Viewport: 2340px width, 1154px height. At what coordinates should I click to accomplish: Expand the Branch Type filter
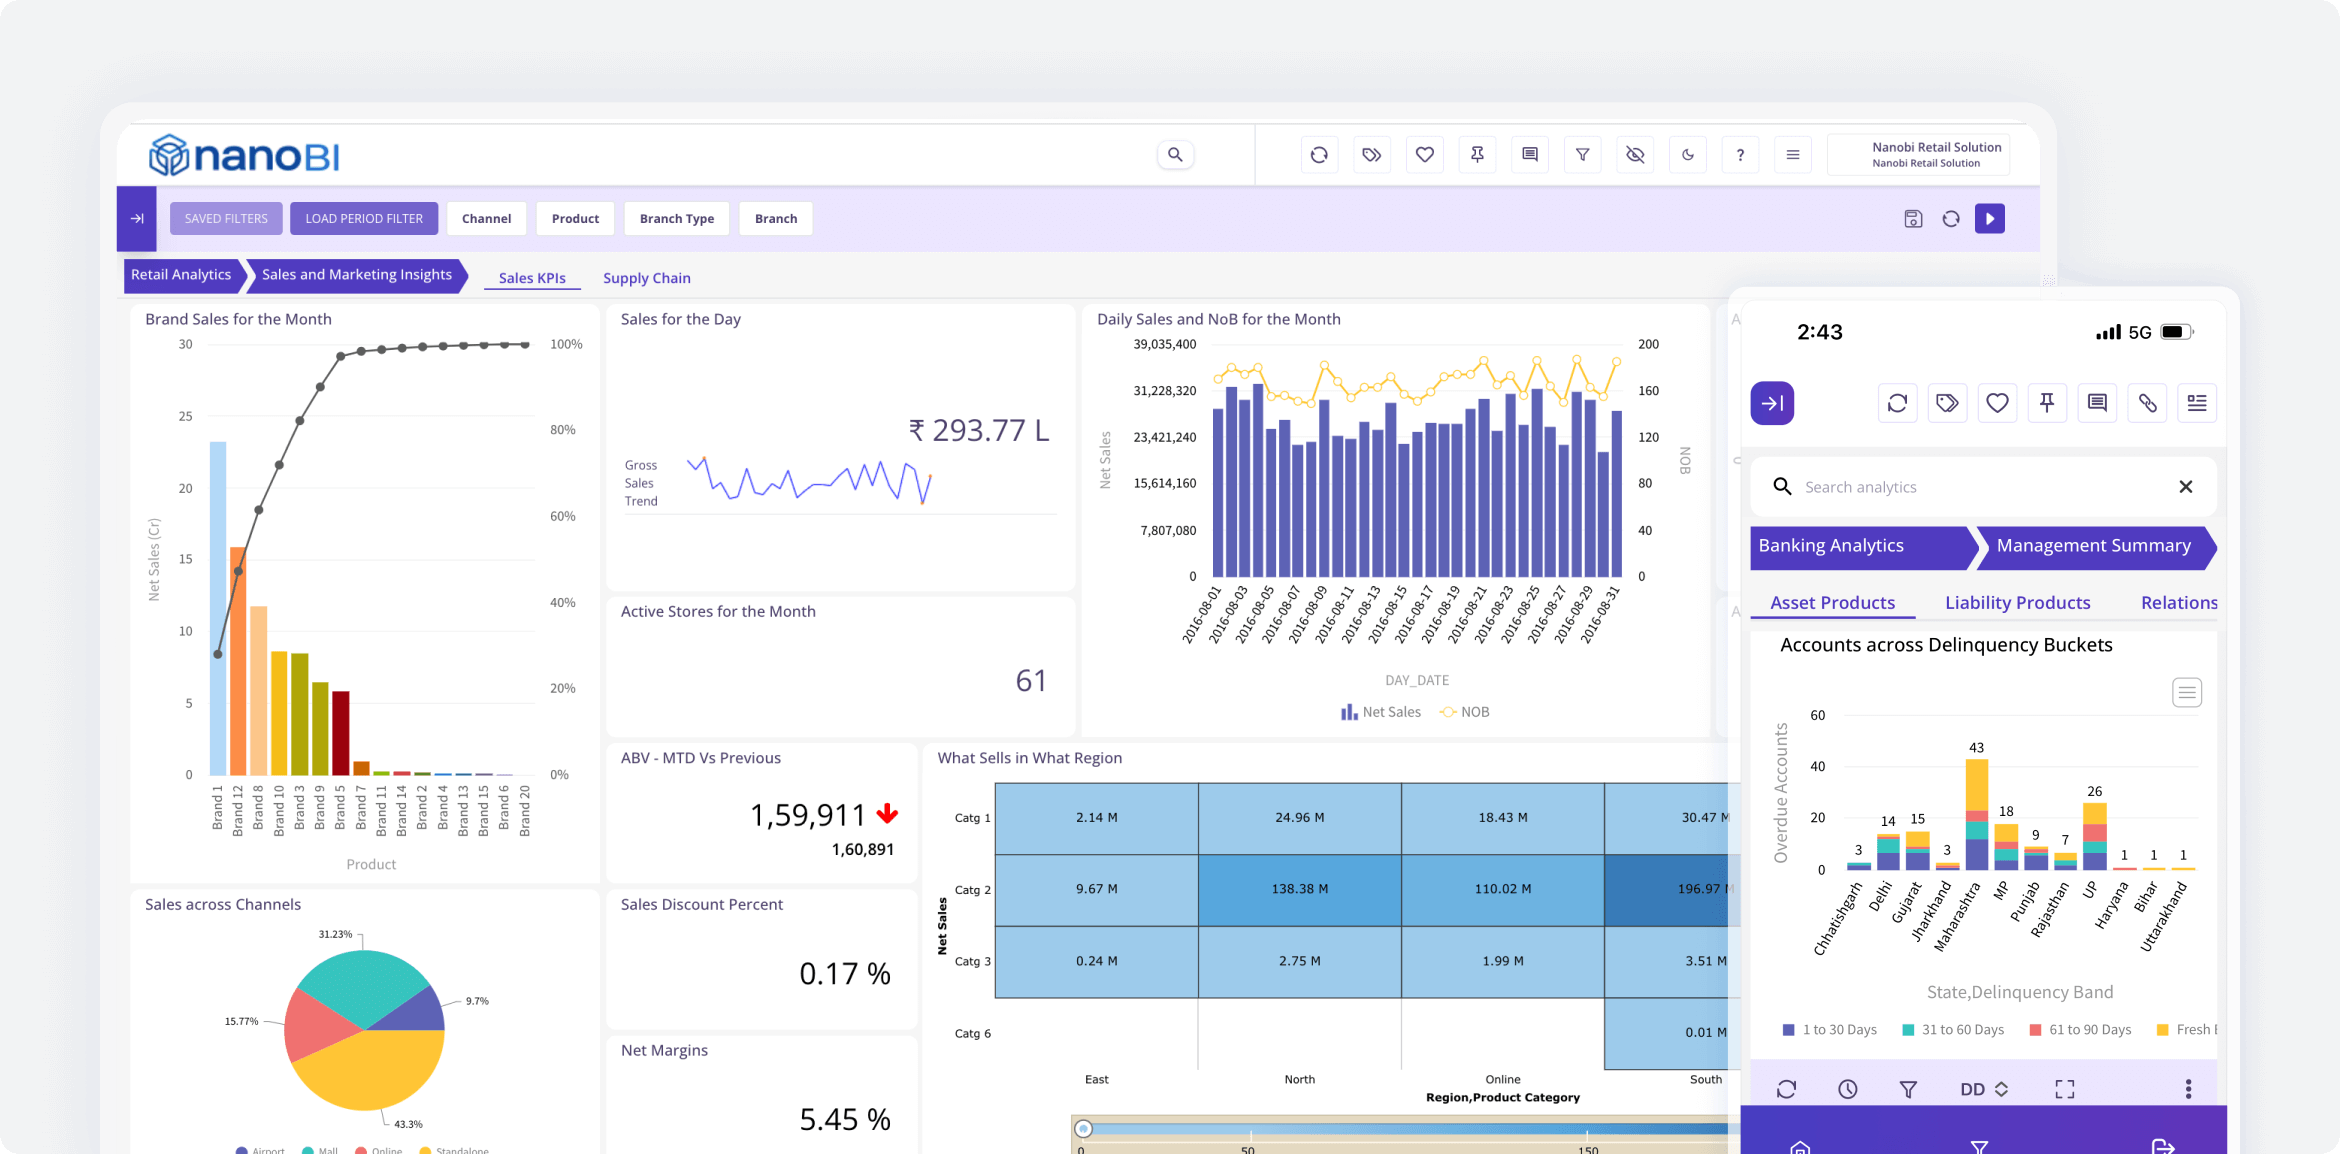[677, 219]
